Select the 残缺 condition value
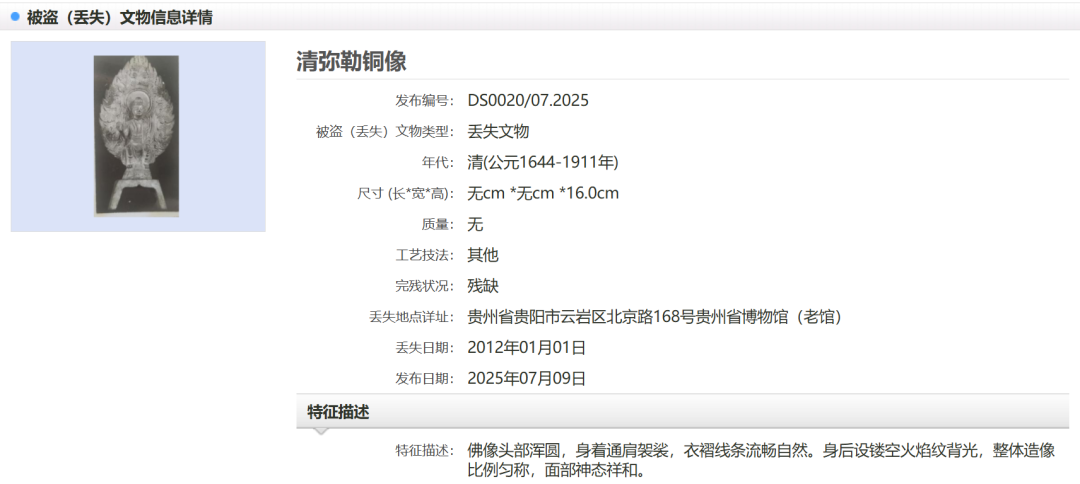 pyautogui.click(x=482, y=286)
